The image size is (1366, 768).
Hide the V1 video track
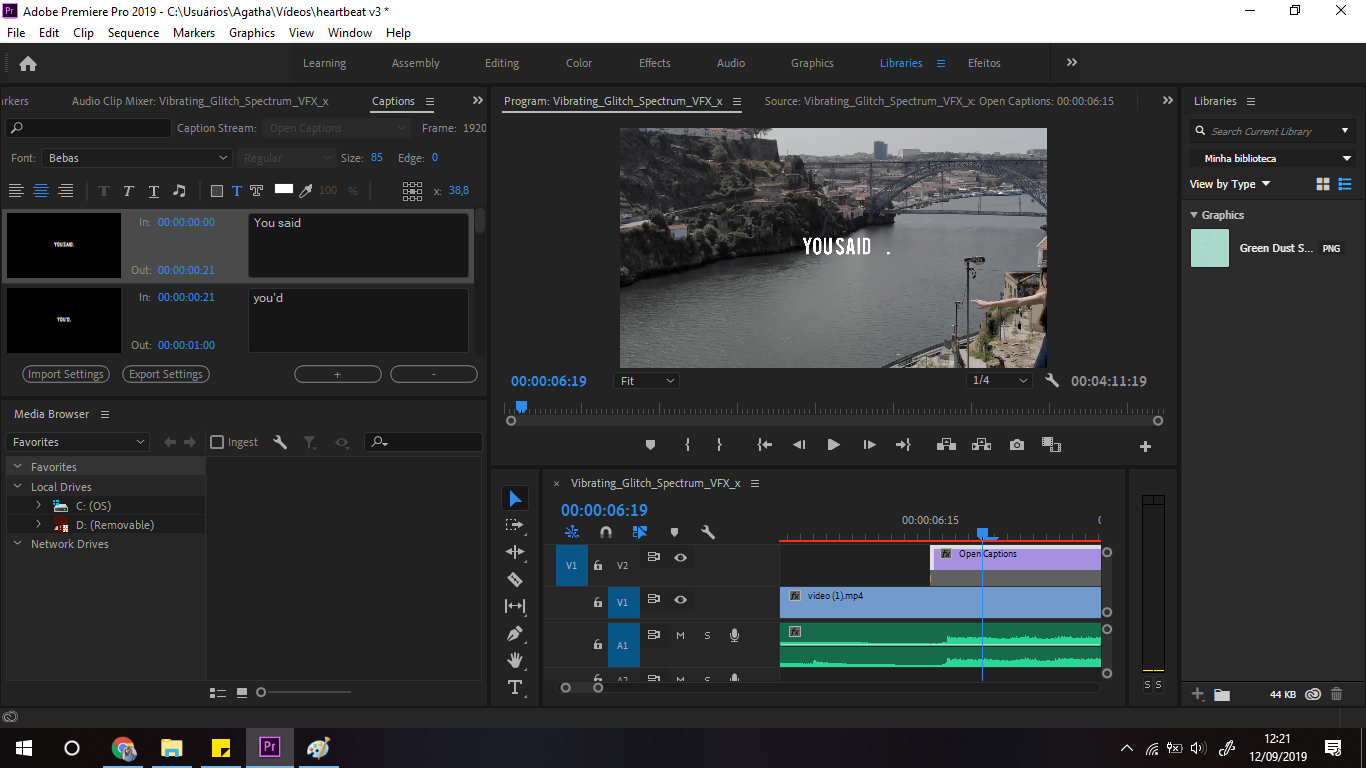pyautogui.click(x=680, y=601)
